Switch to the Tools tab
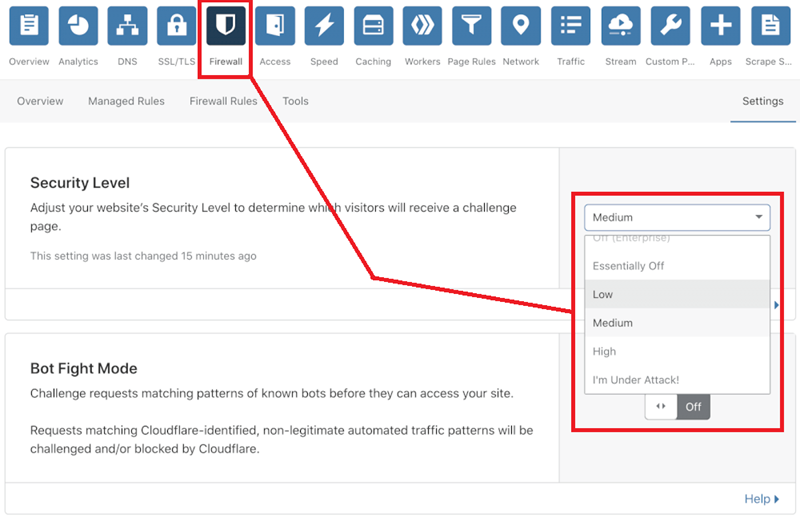Screen dimensions: 800x520 (x=295, y=101)
